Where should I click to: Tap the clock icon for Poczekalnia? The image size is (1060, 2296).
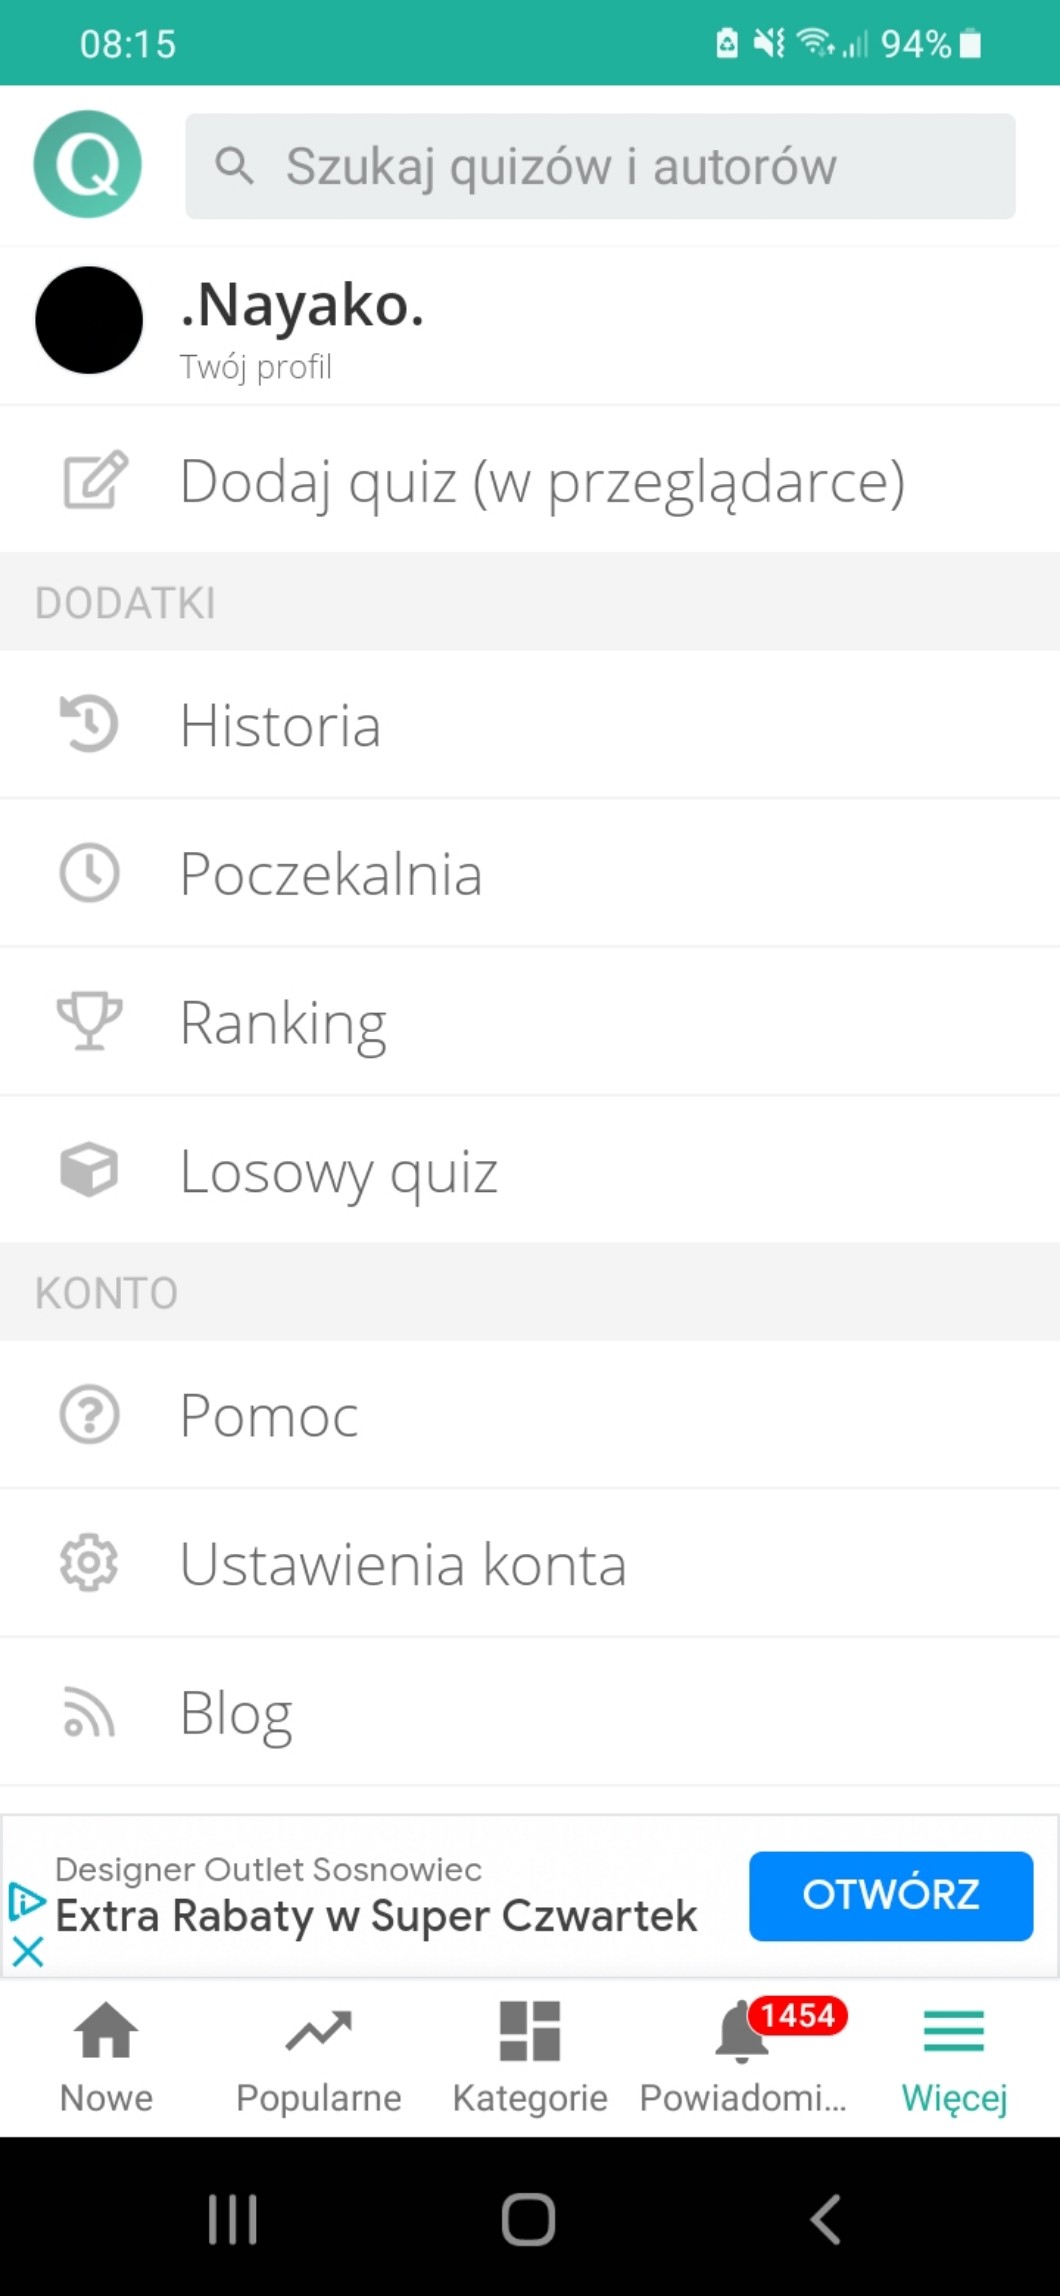point(89,873)
